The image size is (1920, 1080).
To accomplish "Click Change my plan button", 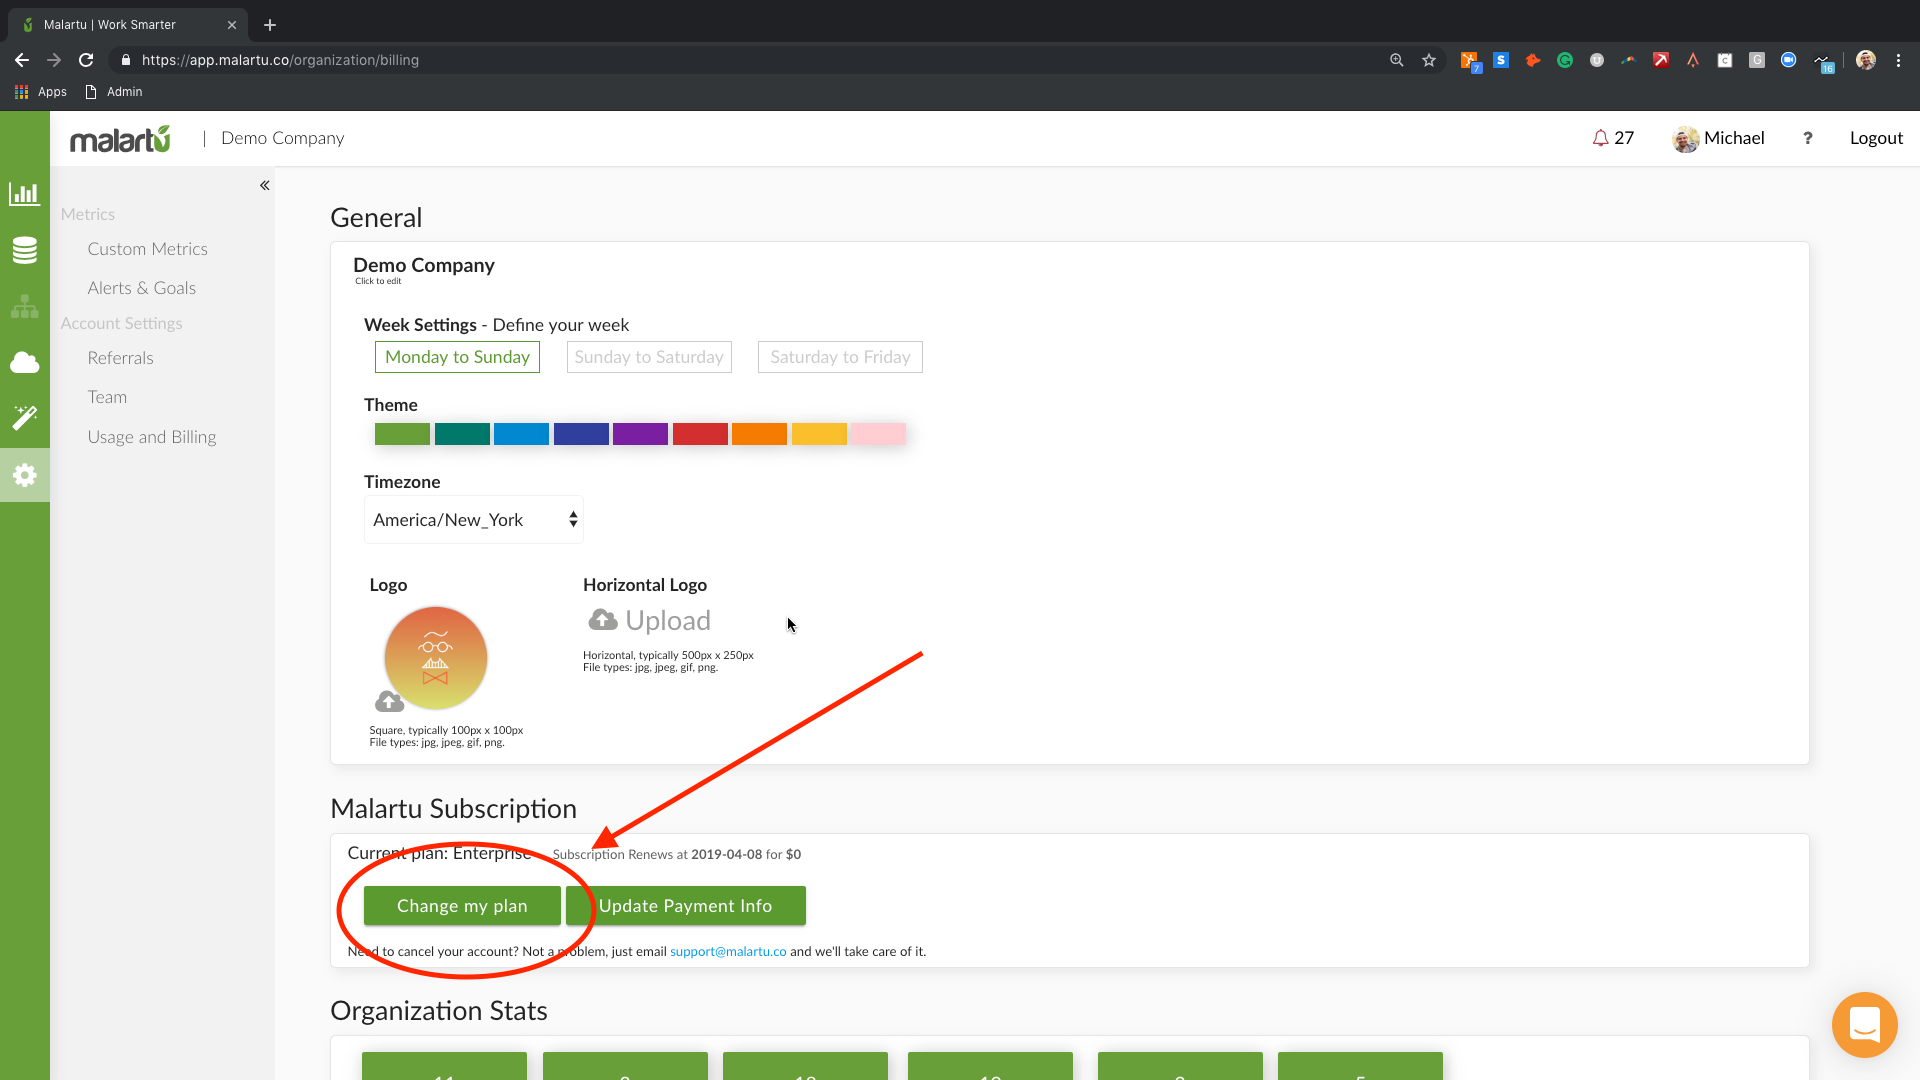I will tap(462, 906).
